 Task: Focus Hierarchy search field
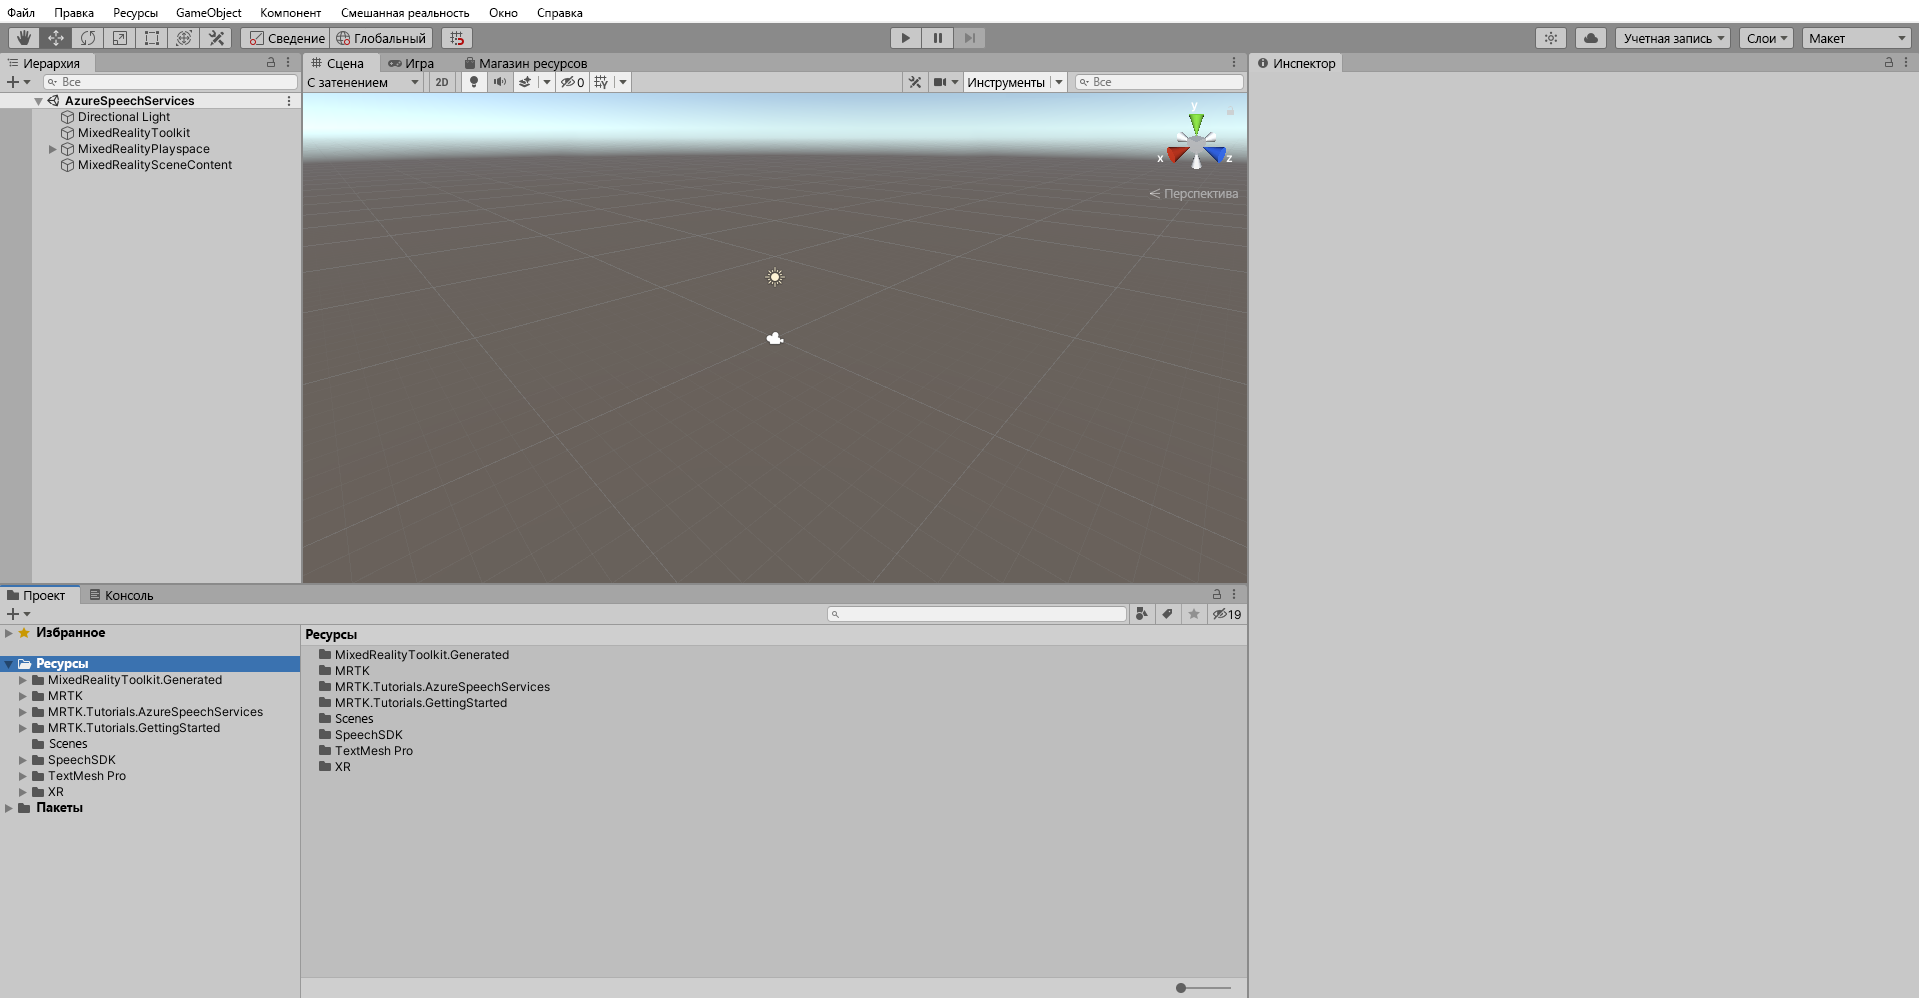point(170,82)
